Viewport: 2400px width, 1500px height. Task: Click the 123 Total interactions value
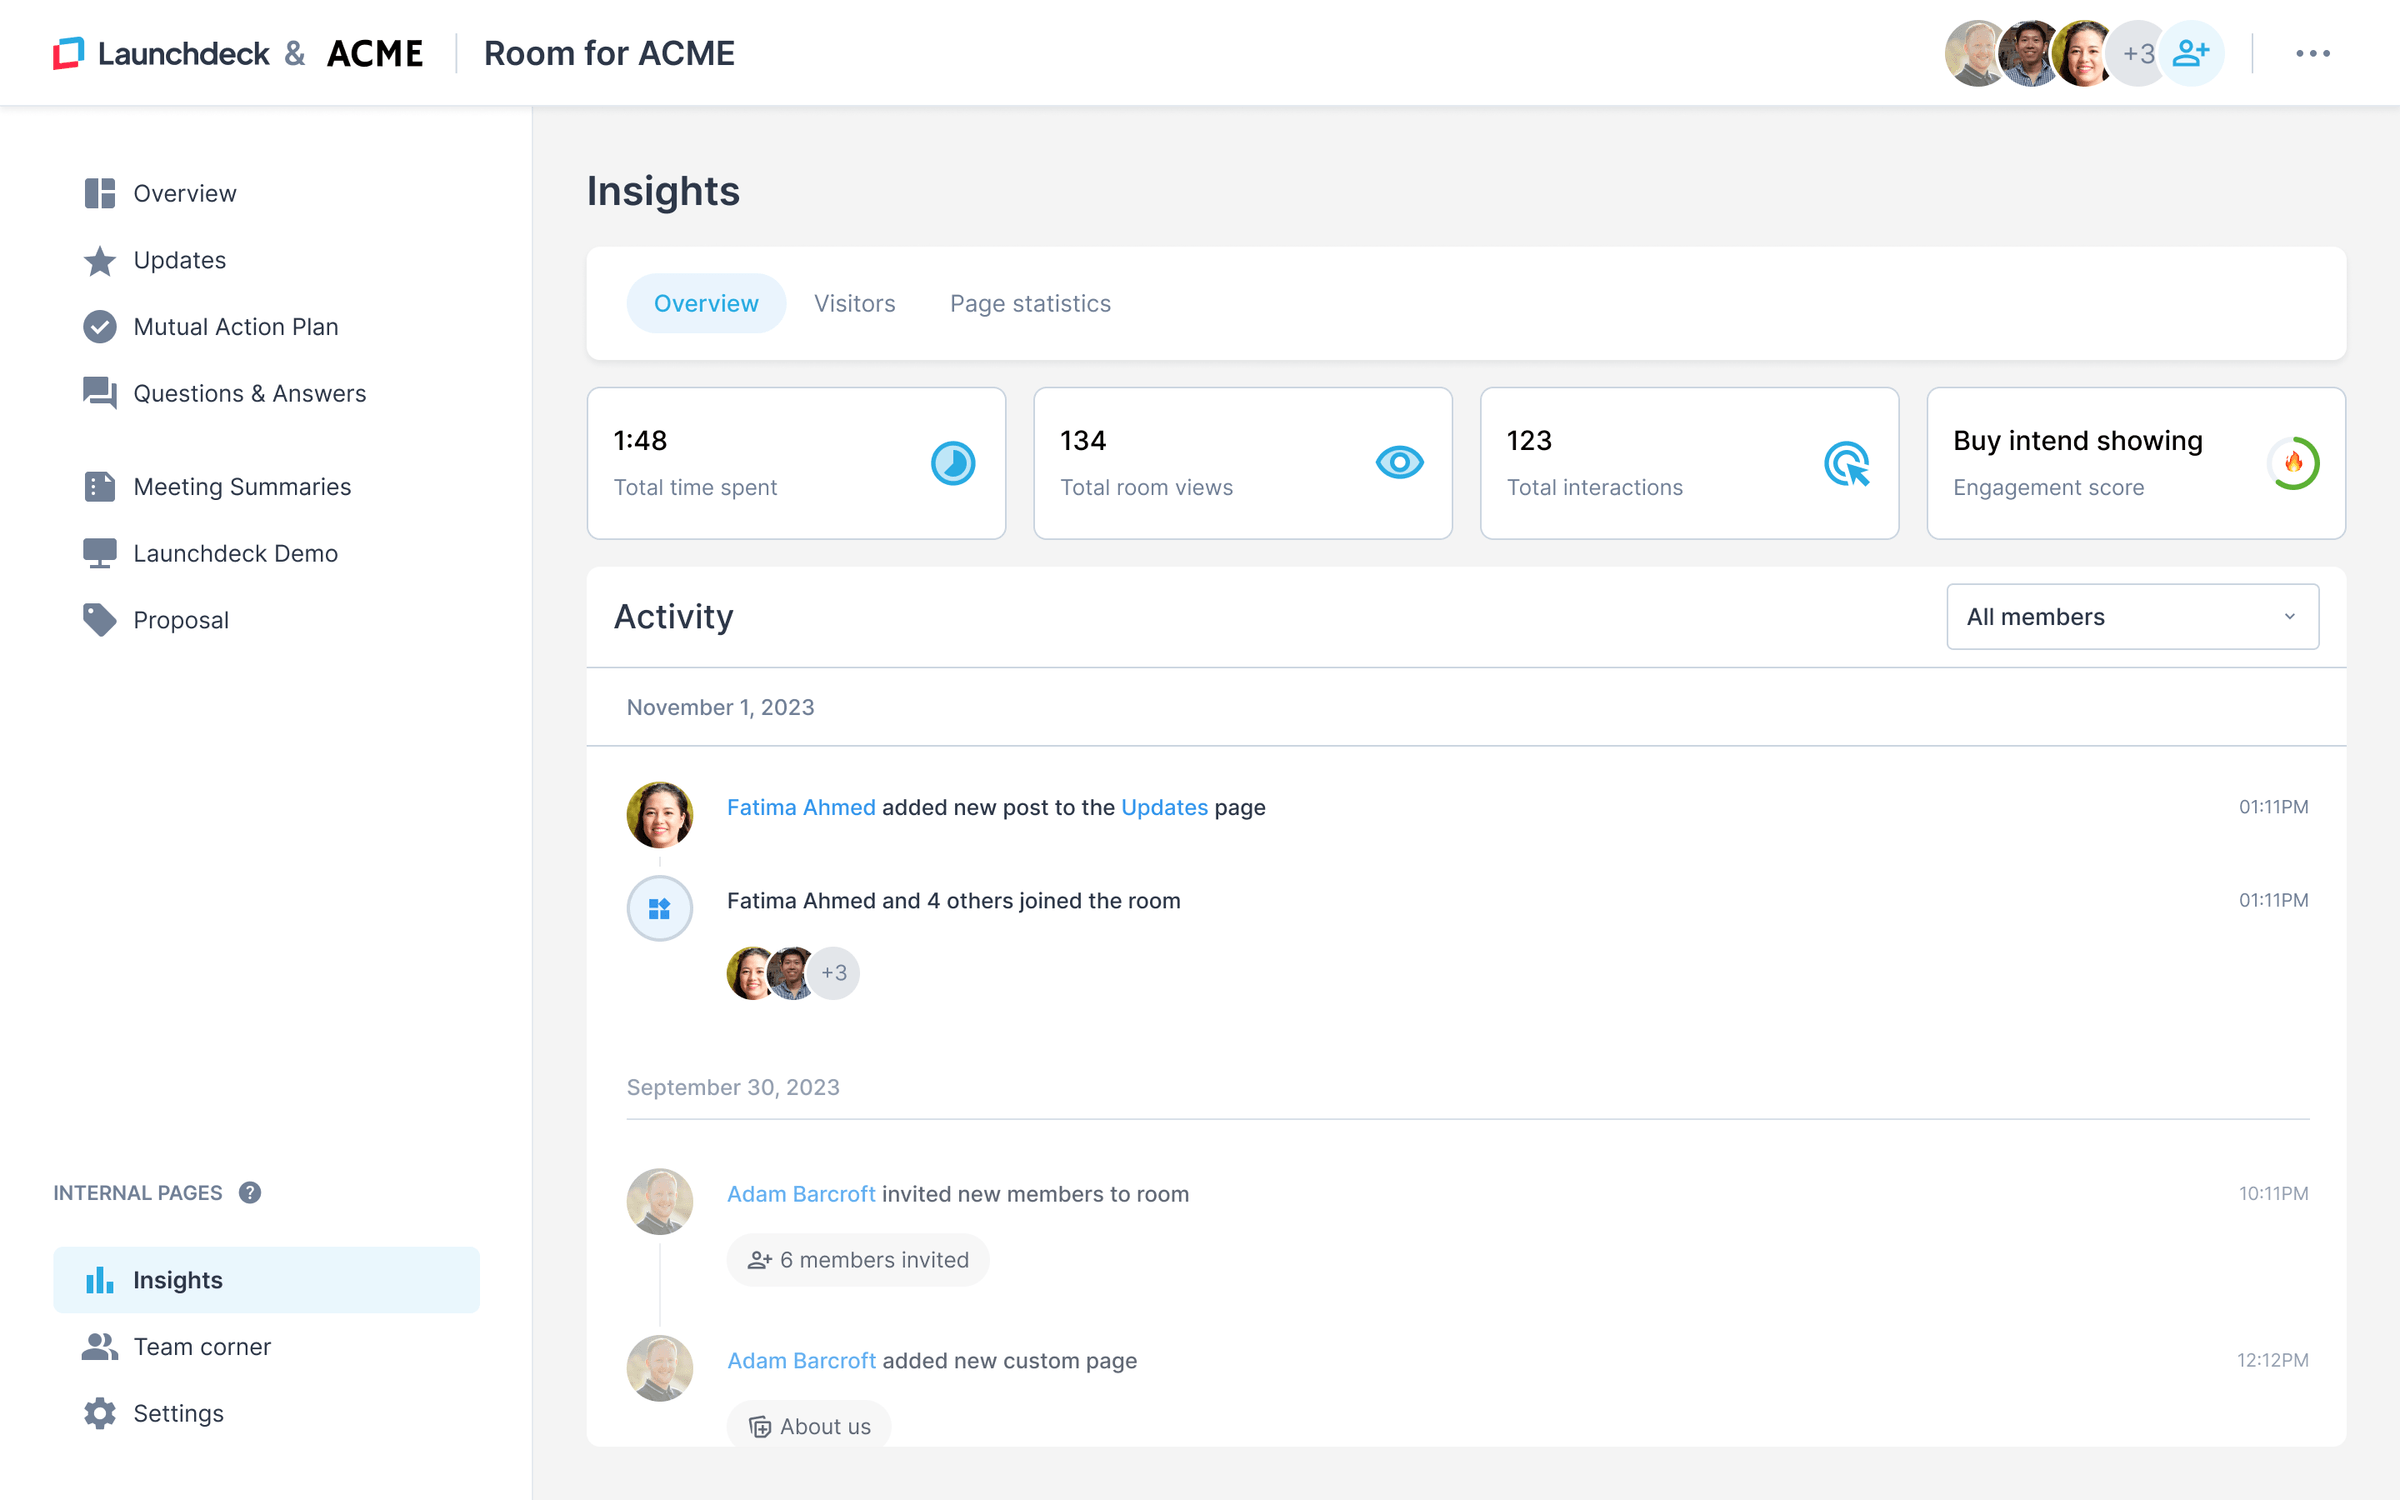[x=1529, y=441]
